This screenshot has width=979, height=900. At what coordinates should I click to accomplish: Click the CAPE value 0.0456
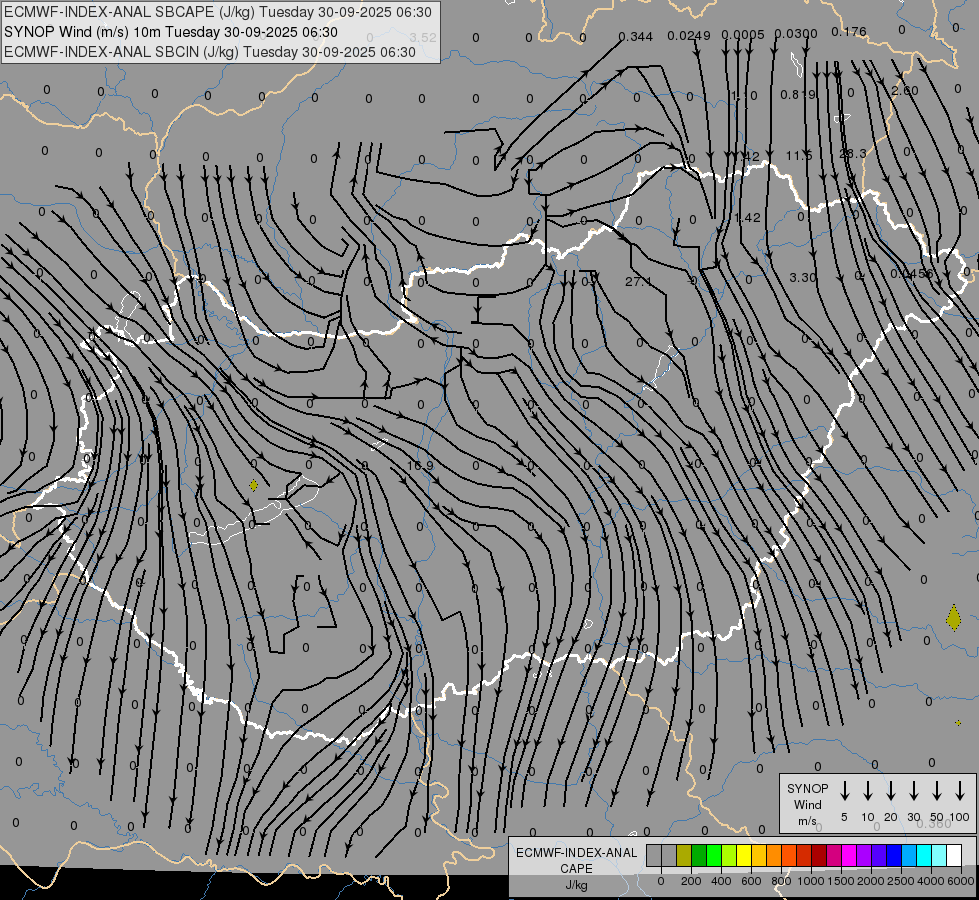tap(912, 274)
